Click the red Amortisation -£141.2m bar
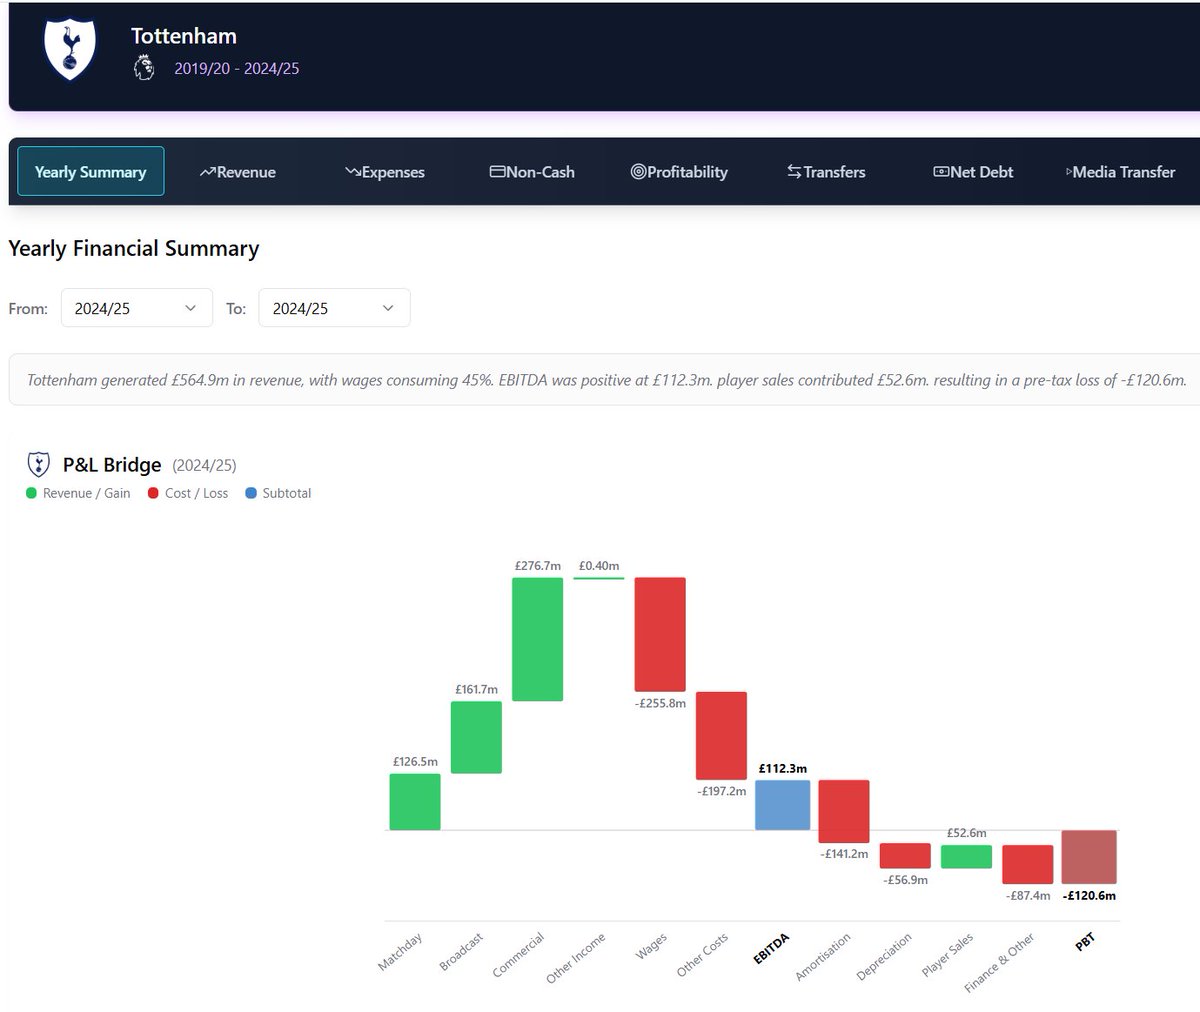The width and height of the screenshot is (1200, 1012). click(844, 811)
